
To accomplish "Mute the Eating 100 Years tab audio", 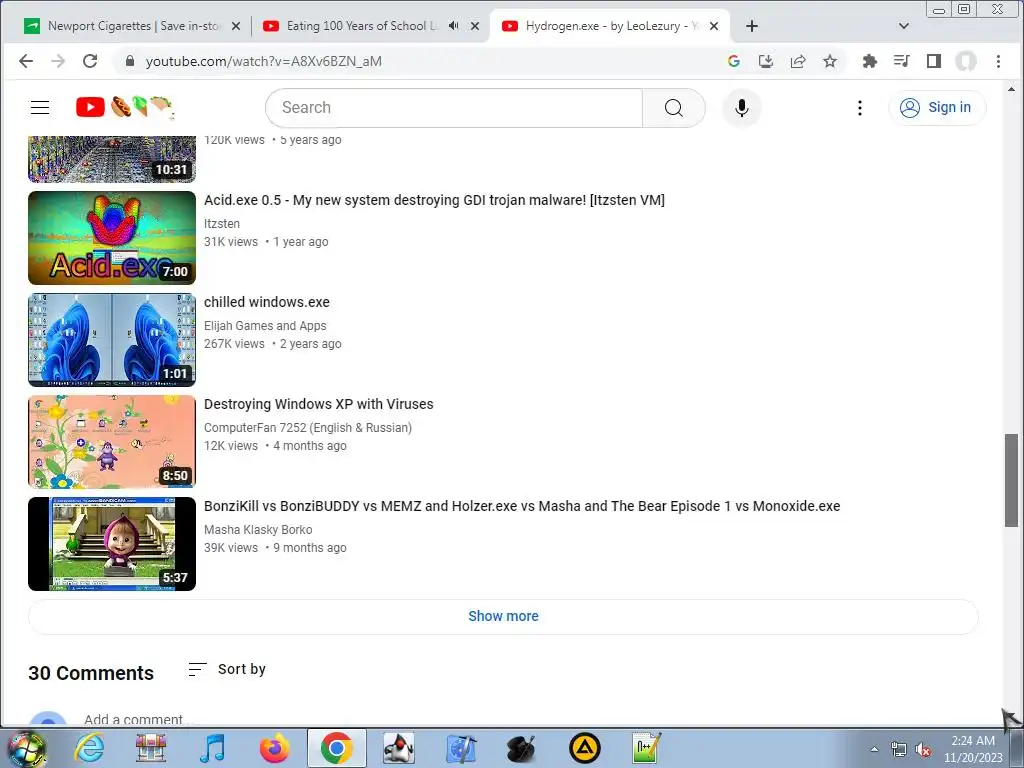I will (x=454, y=26).
